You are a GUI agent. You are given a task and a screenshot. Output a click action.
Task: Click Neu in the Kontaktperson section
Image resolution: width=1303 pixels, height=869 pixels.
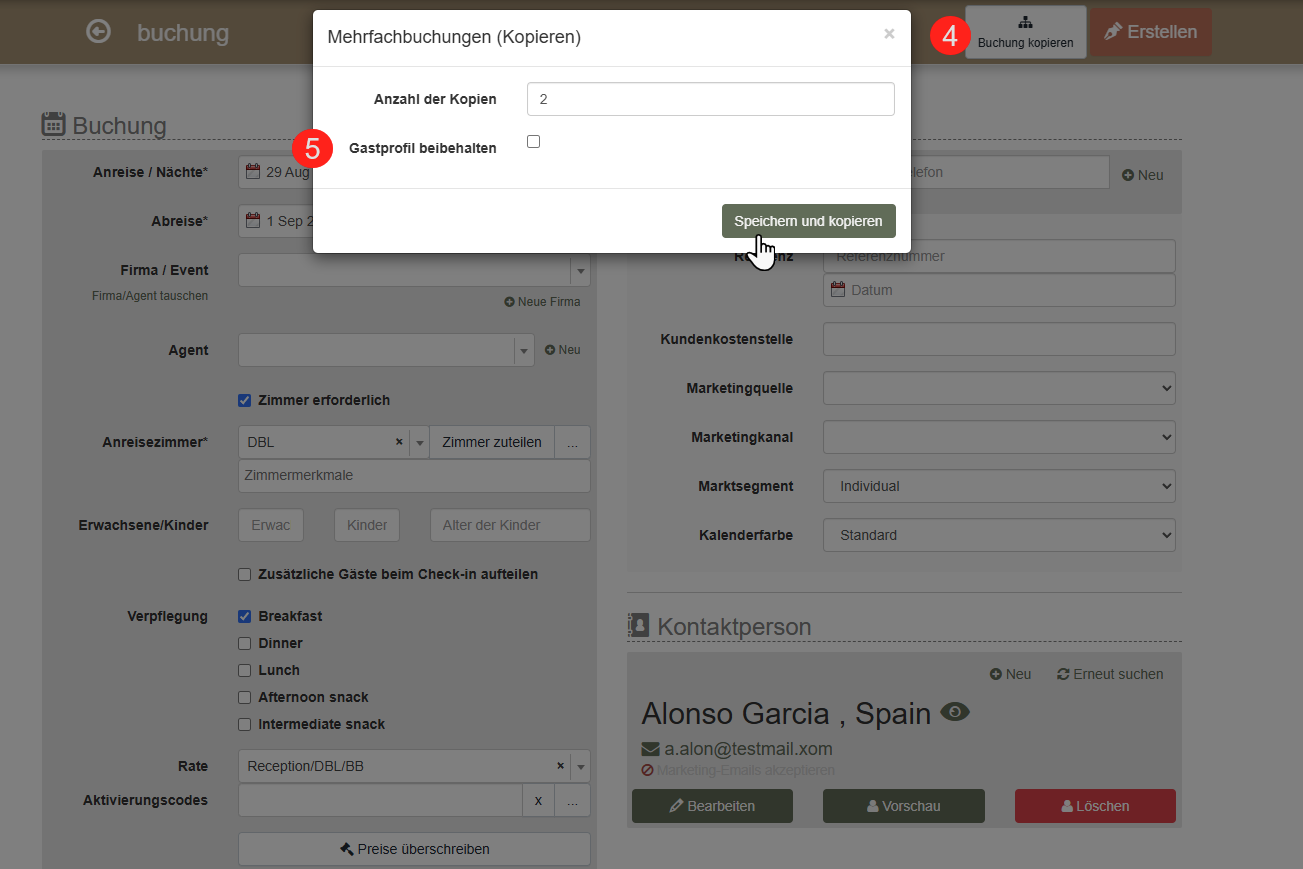pos(1011,674)
